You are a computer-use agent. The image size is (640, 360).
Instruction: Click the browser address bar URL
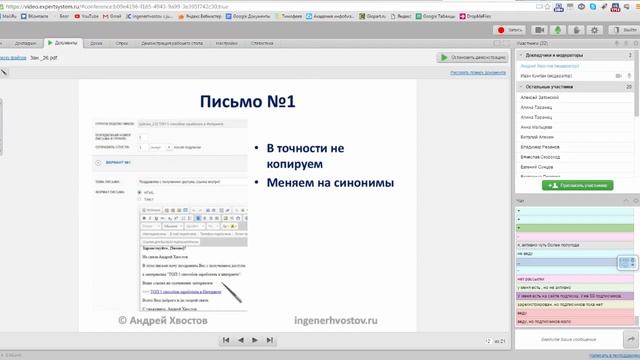(x=118, y=7)
